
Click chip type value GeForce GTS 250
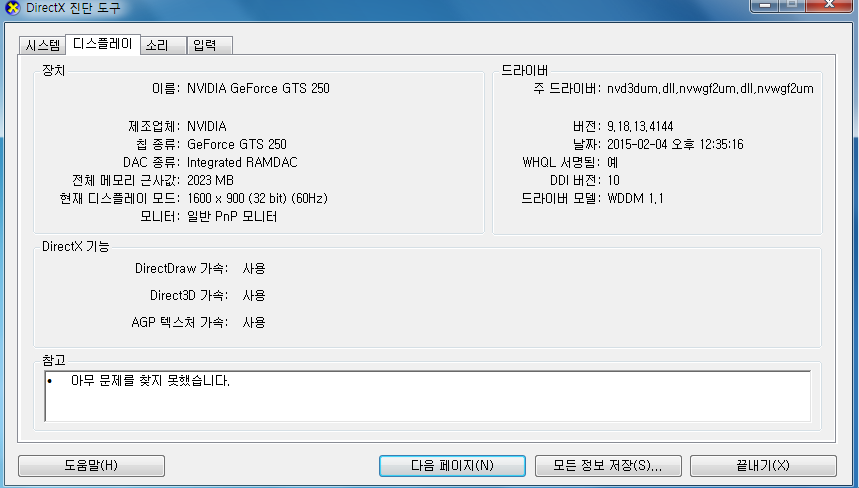coord(237,145)
